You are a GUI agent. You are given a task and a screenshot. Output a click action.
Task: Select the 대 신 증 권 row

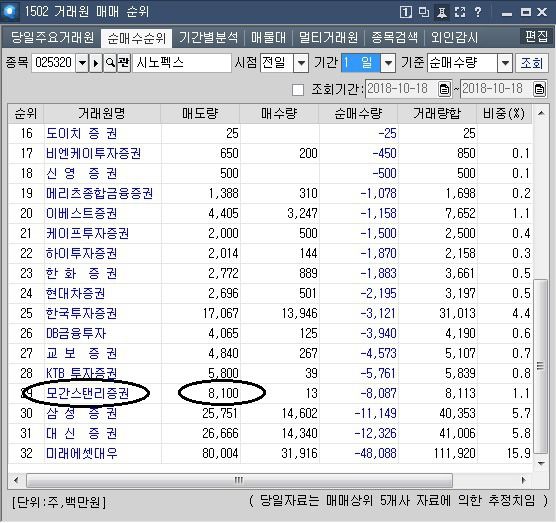point(270,433)
